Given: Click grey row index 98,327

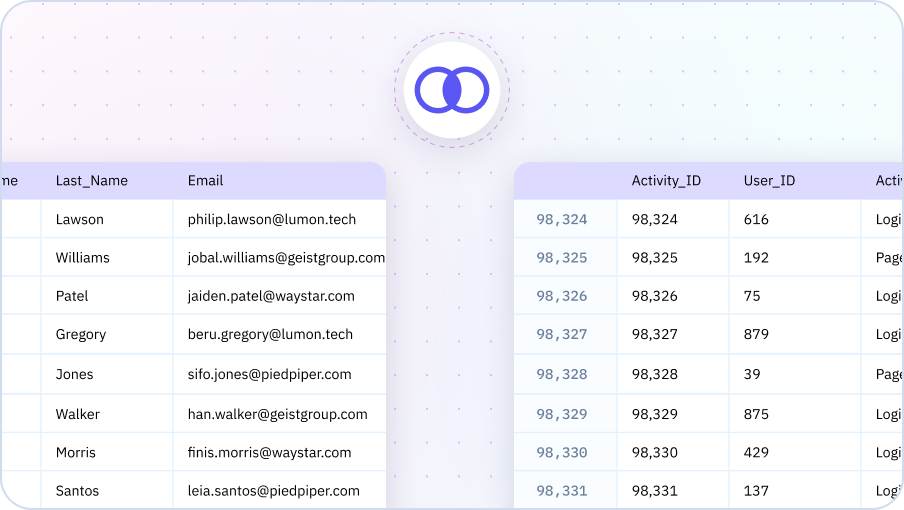Looking at the screenshot, I should point(562,335).
